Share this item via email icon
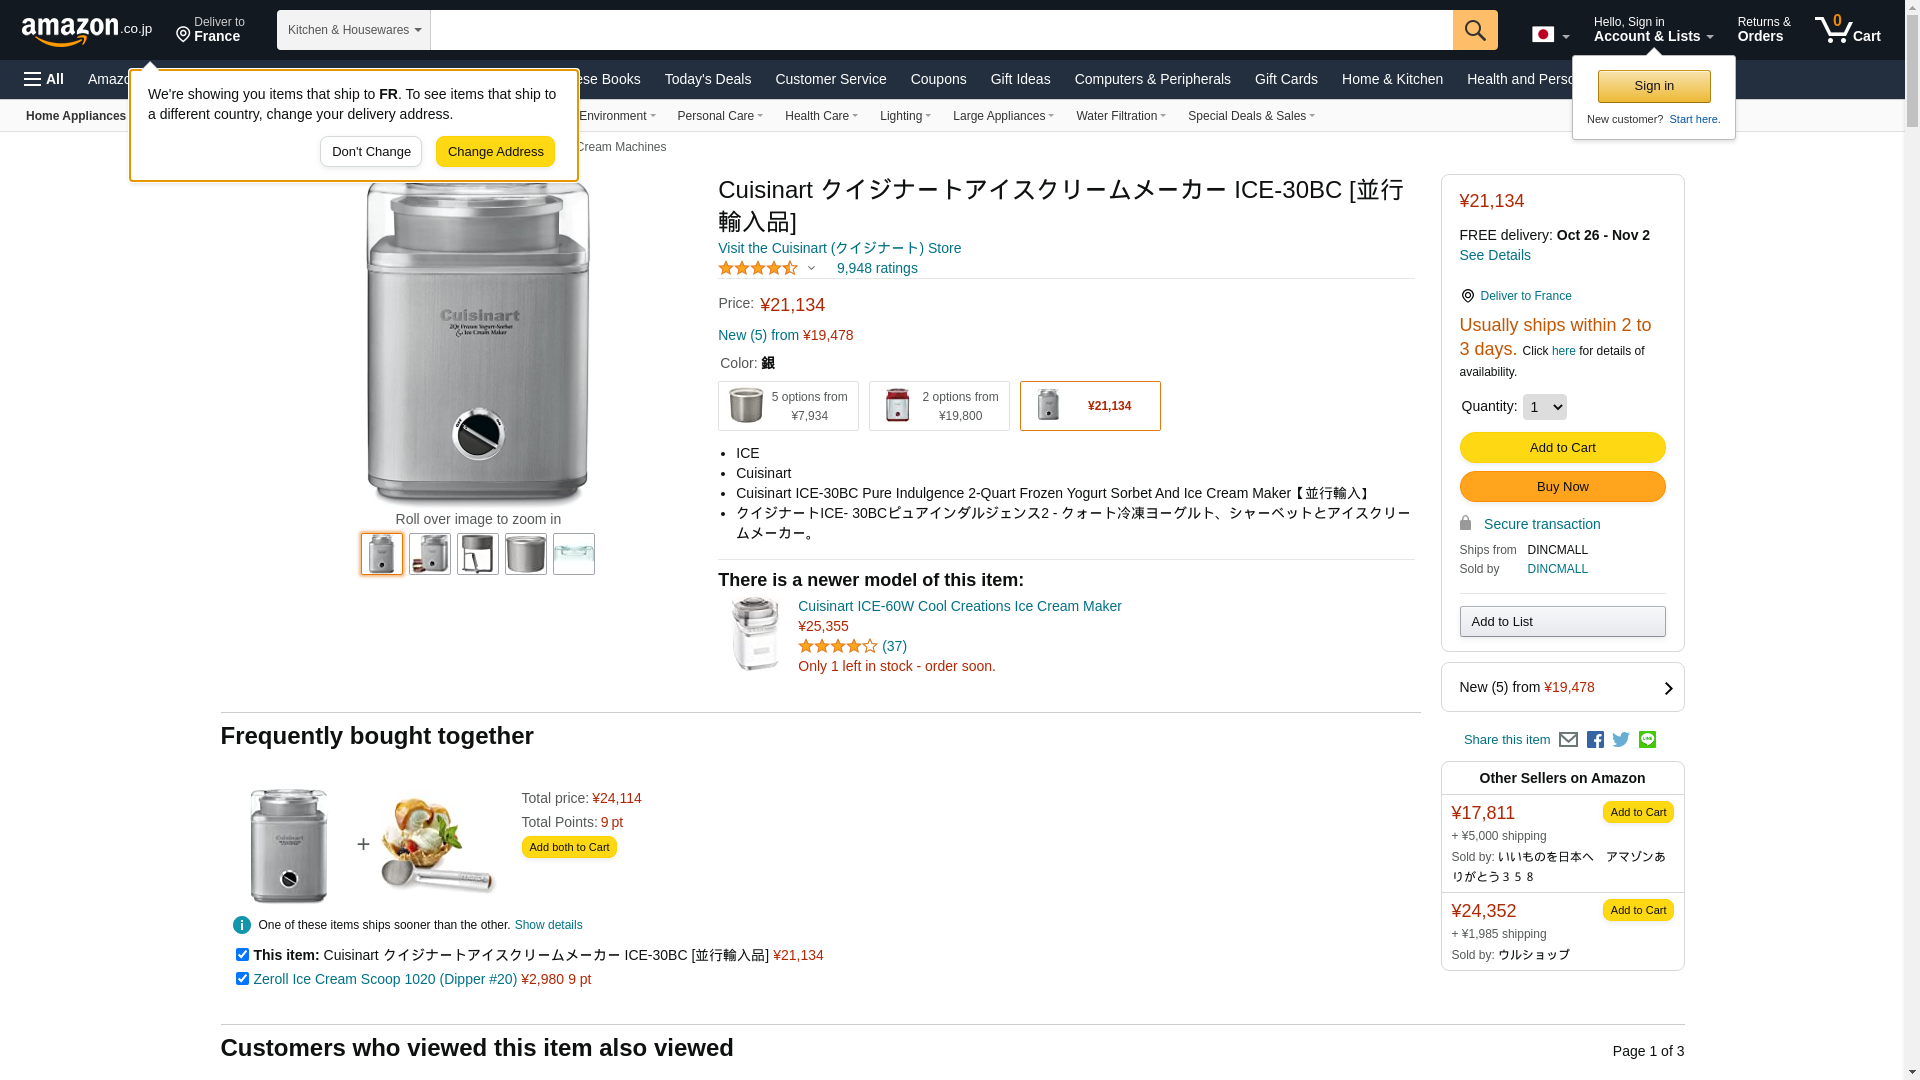The height and width of the screenshot is (1080, 1920). click(1568, 740)
